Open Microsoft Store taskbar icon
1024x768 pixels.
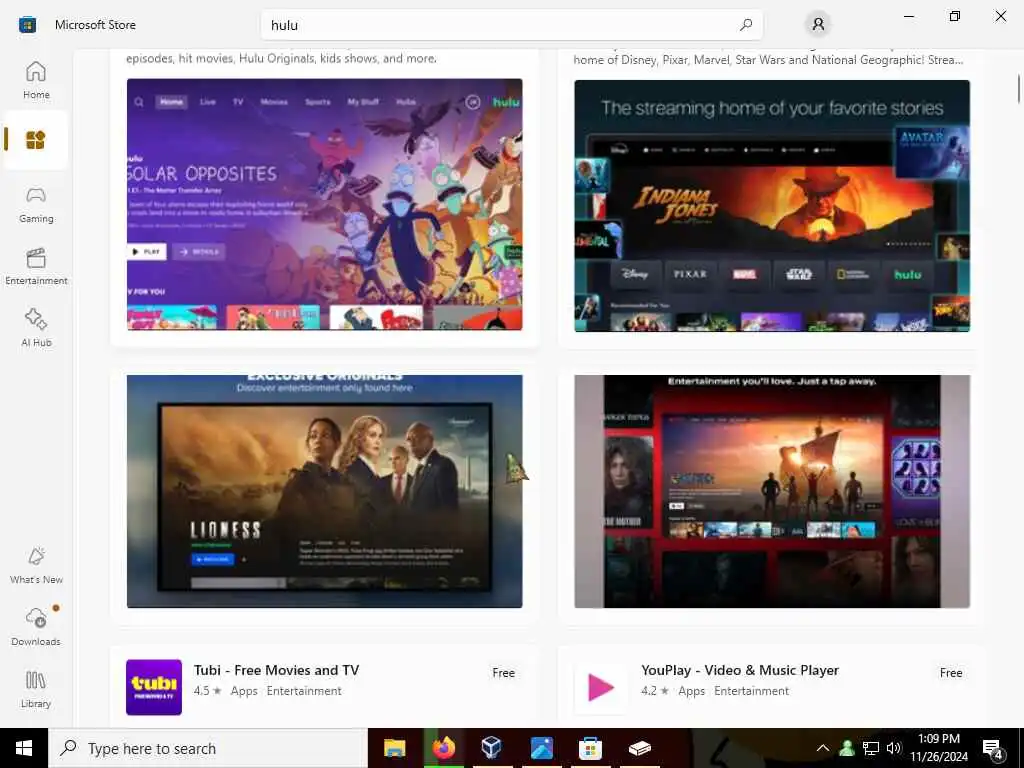590,748
